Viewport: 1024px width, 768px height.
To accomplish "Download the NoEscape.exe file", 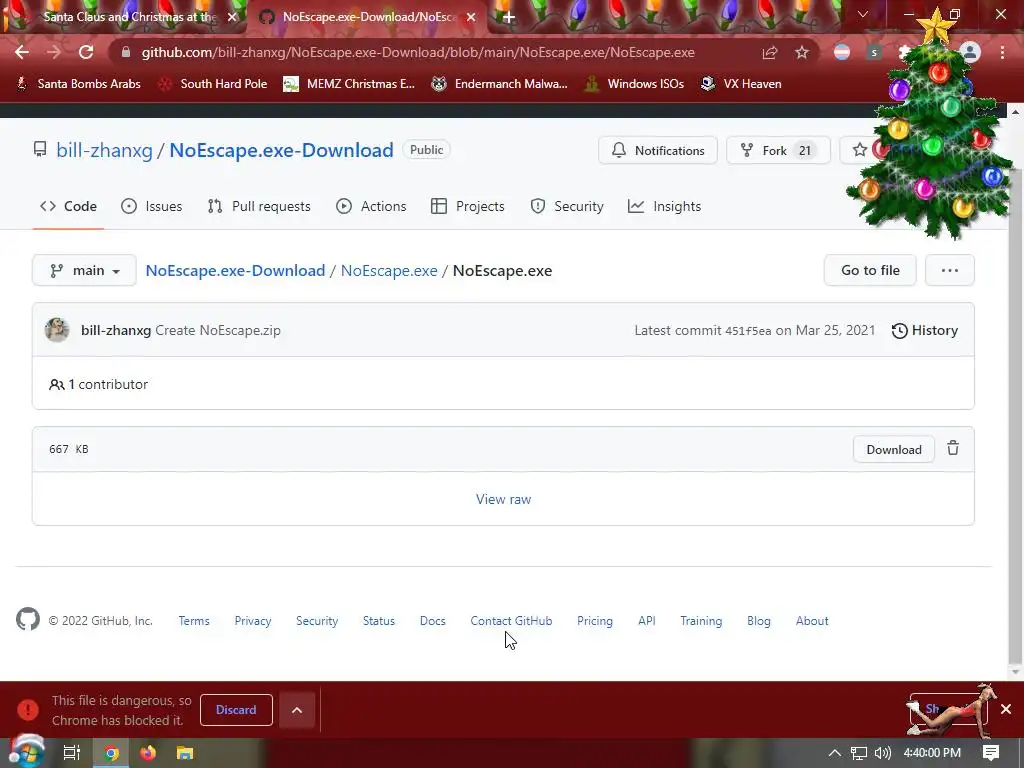I will (x=894, y=449).
